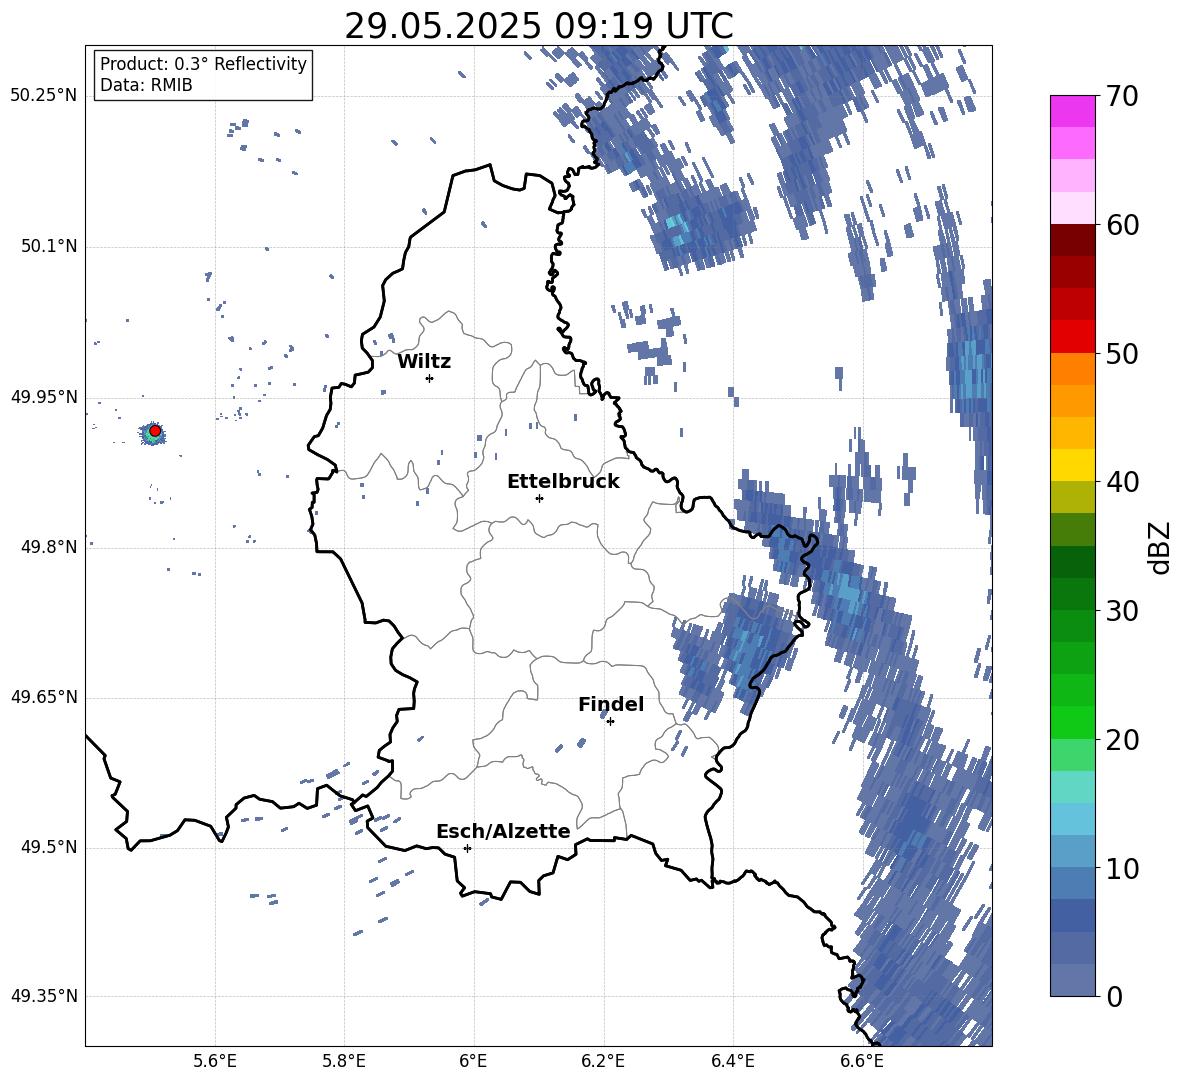
Task: Pick the magenta swatch below 70 dBZ
Action: (1072, 111)
